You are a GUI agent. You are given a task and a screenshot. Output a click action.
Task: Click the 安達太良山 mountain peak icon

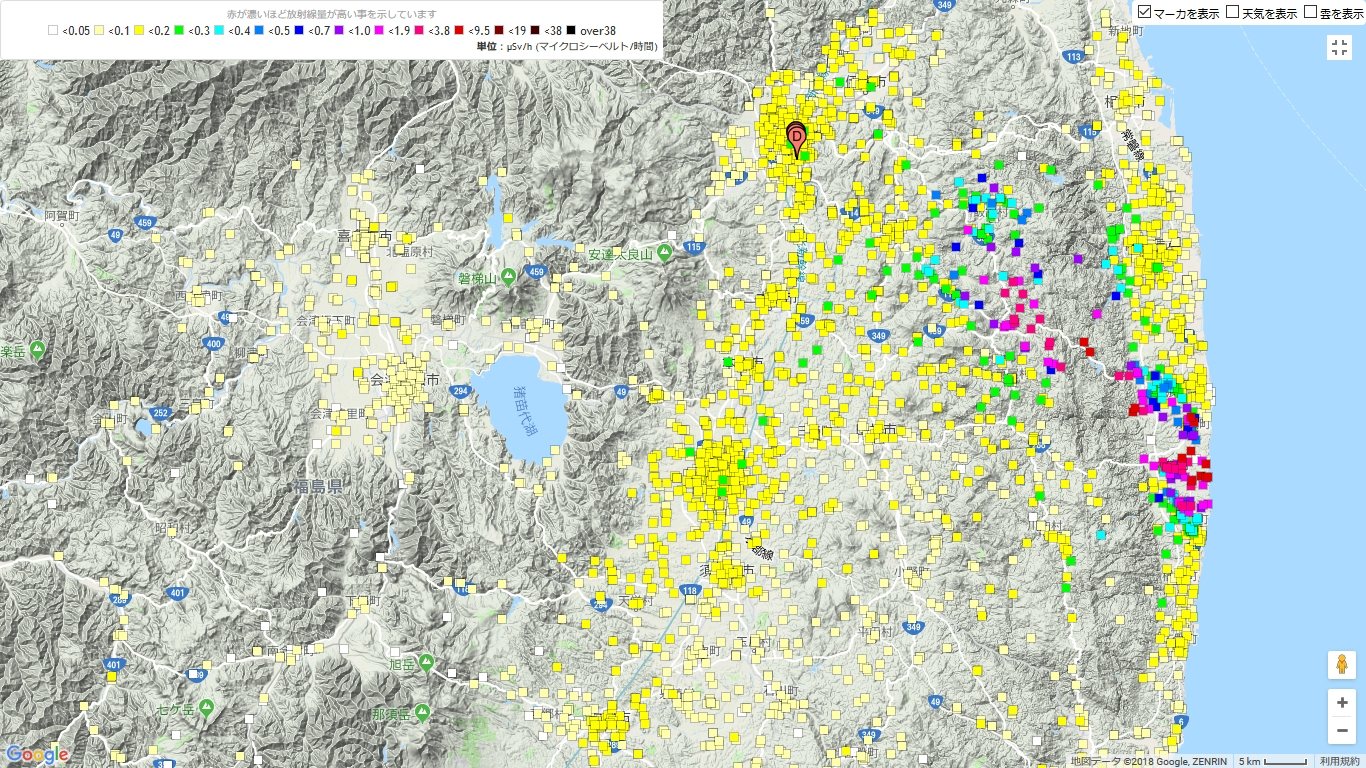click(x=664, y=254)
